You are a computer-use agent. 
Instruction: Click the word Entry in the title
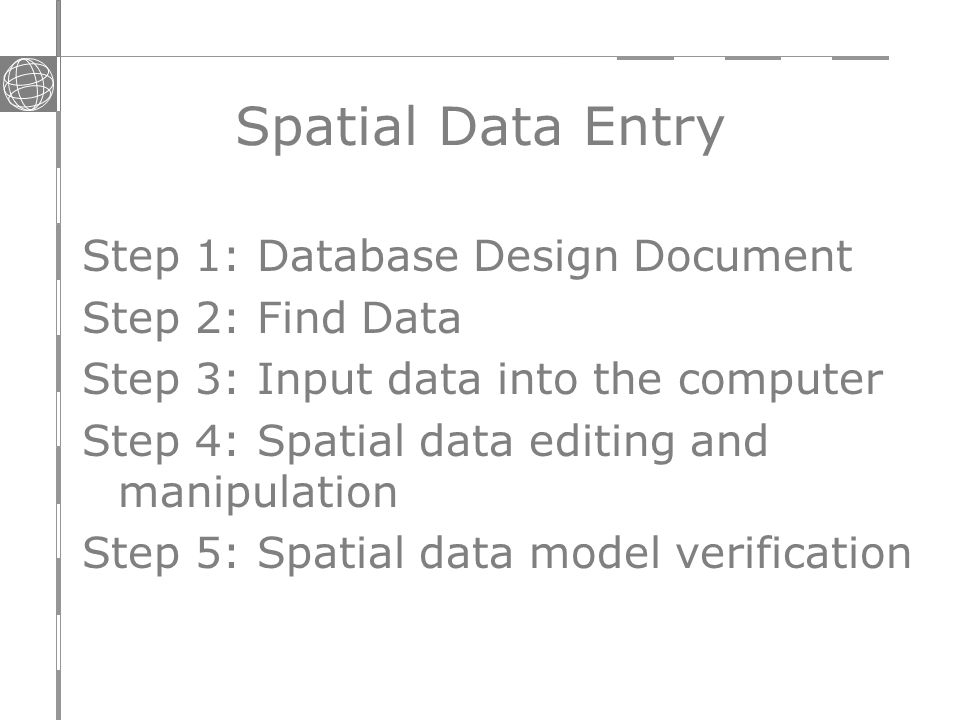pos(654,129)
